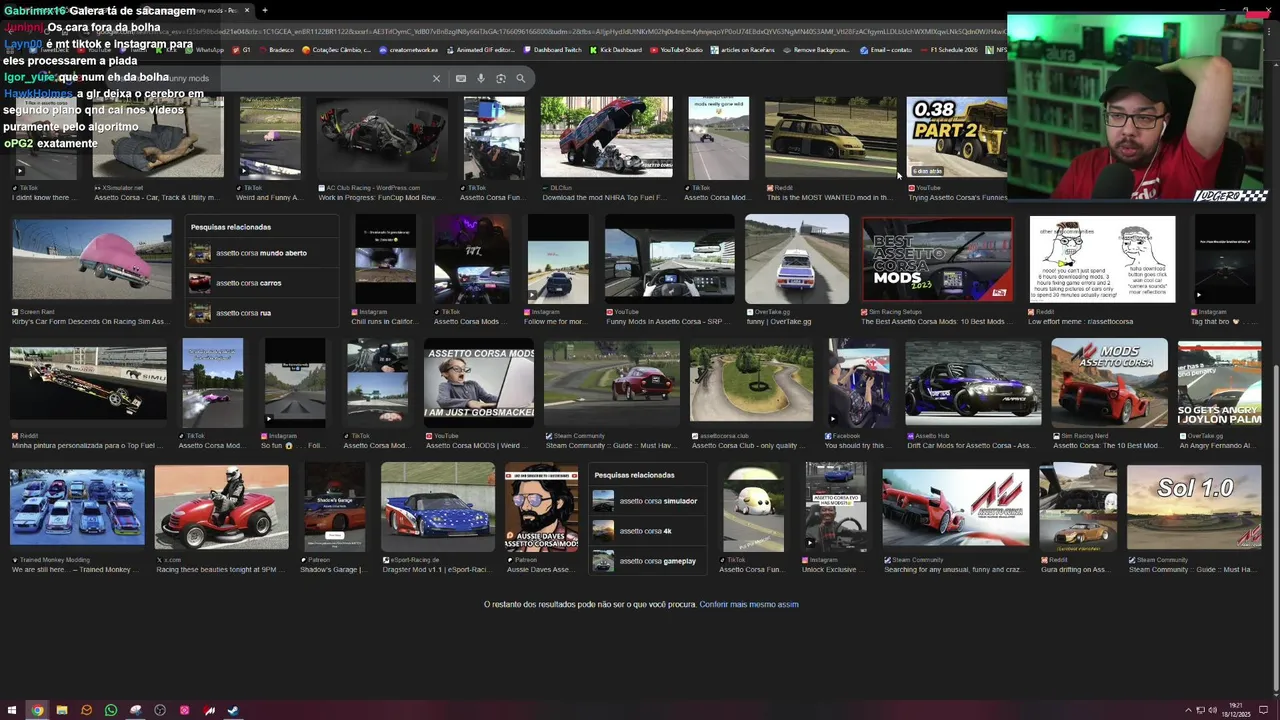Click the taskbar clock showing 19:21
Screen dimensions: 1280x720
coord(1238,710)
